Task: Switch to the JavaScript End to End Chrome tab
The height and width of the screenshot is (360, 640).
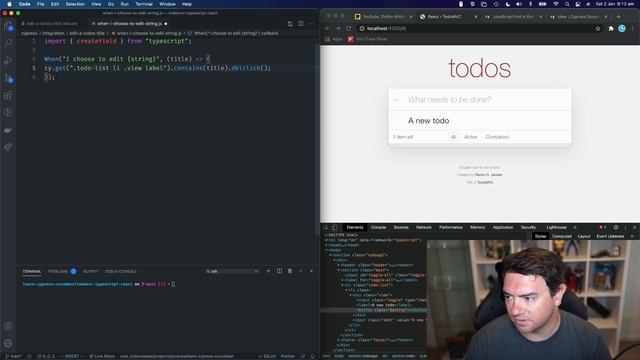Action: point(513,17)
